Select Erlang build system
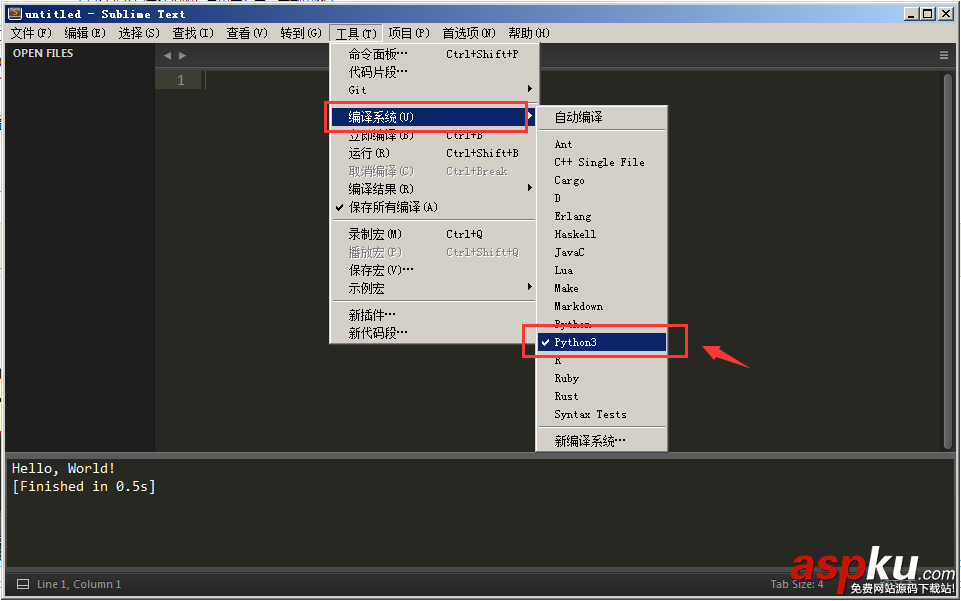 point(602,216)
